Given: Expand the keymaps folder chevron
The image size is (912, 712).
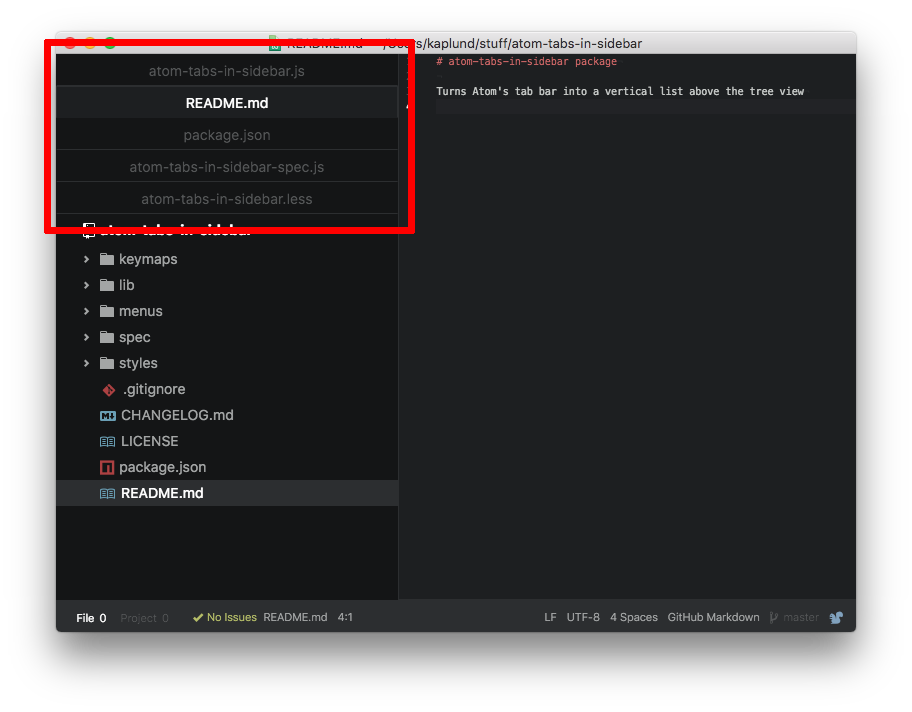Looking at the screenshot, I should (87, 259).
